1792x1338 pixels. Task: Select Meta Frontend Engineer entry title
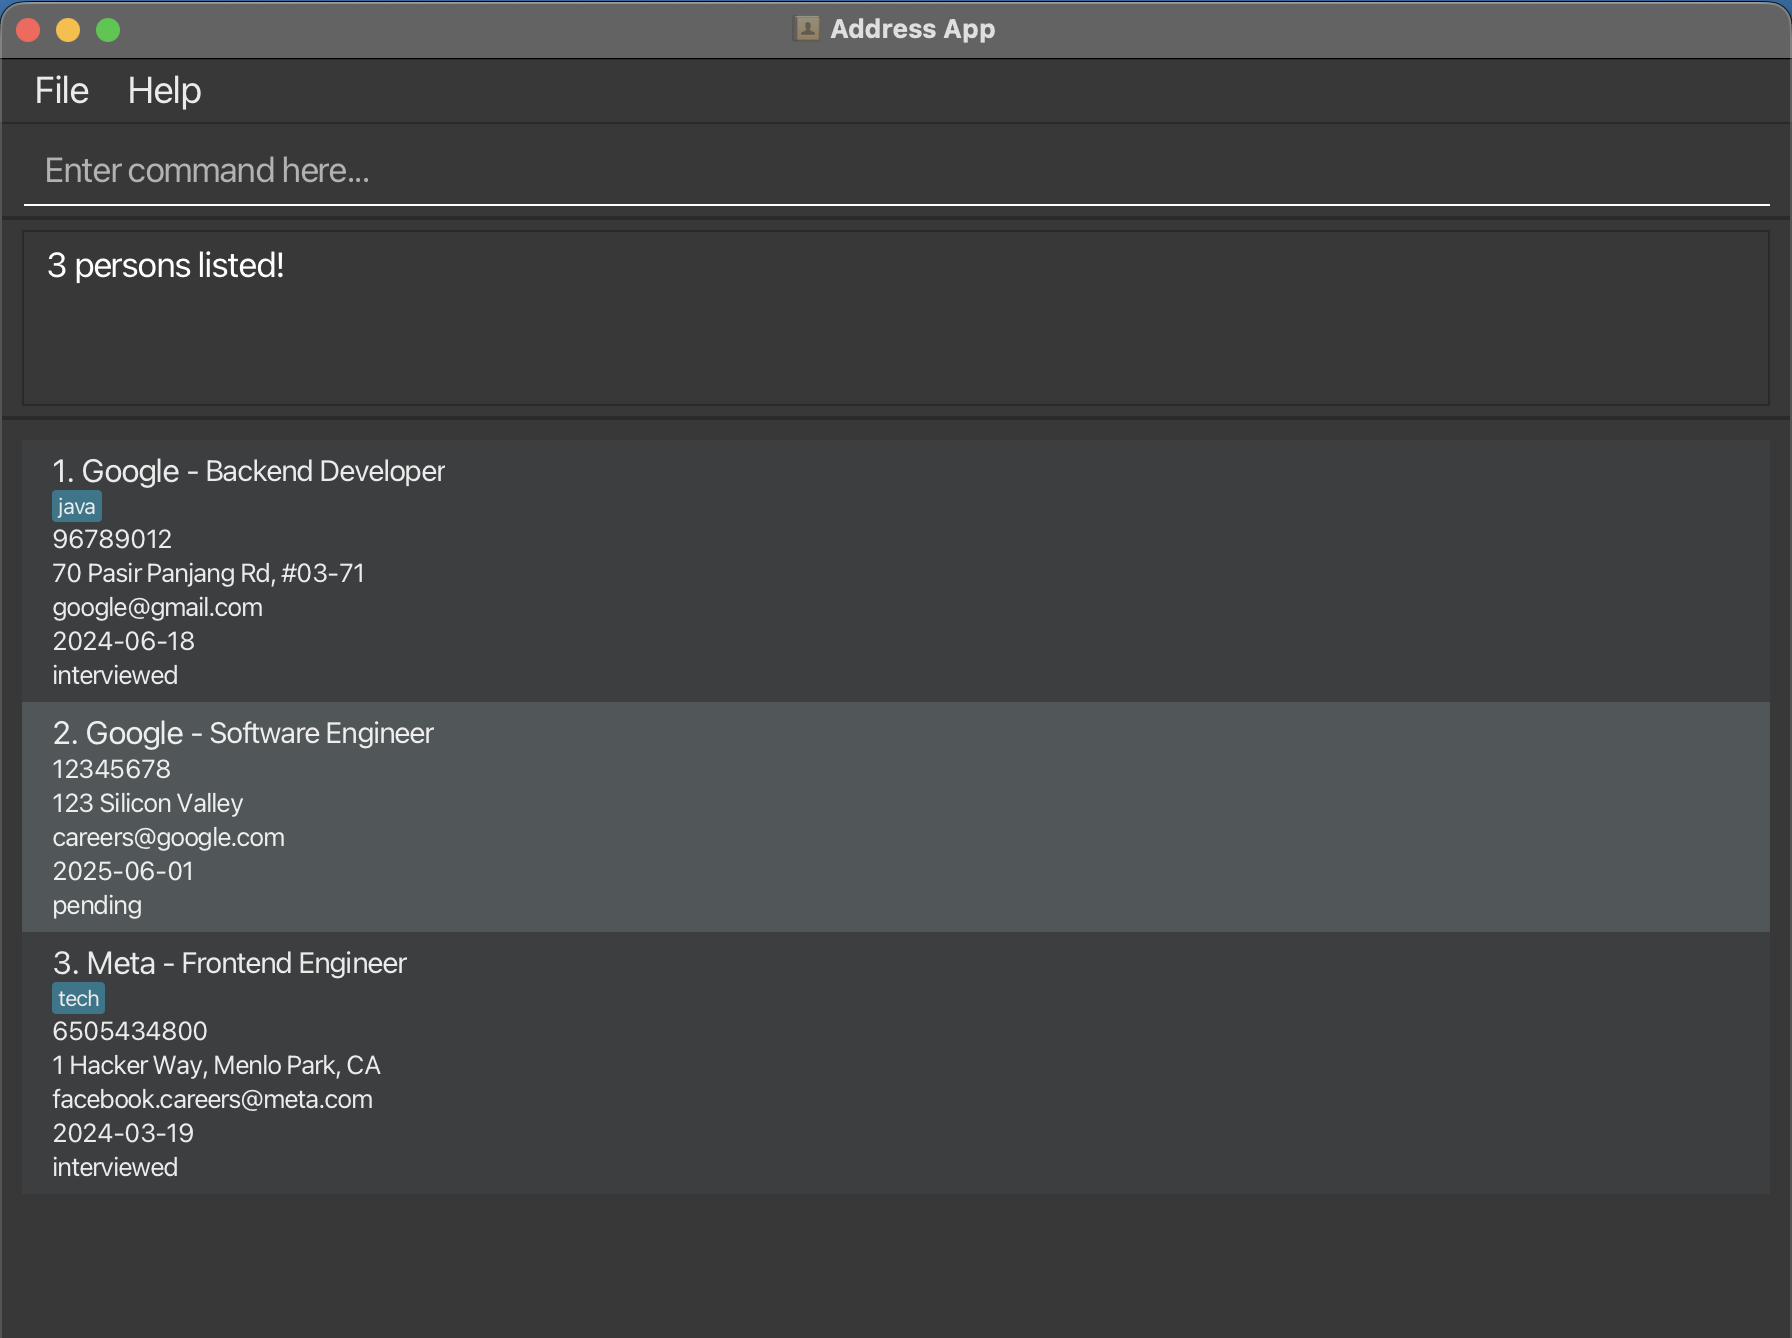pyautogui.click(x=229, y=963)
